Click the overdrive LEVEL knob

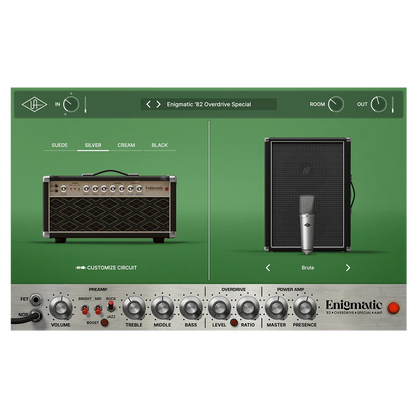coord(219,307)
